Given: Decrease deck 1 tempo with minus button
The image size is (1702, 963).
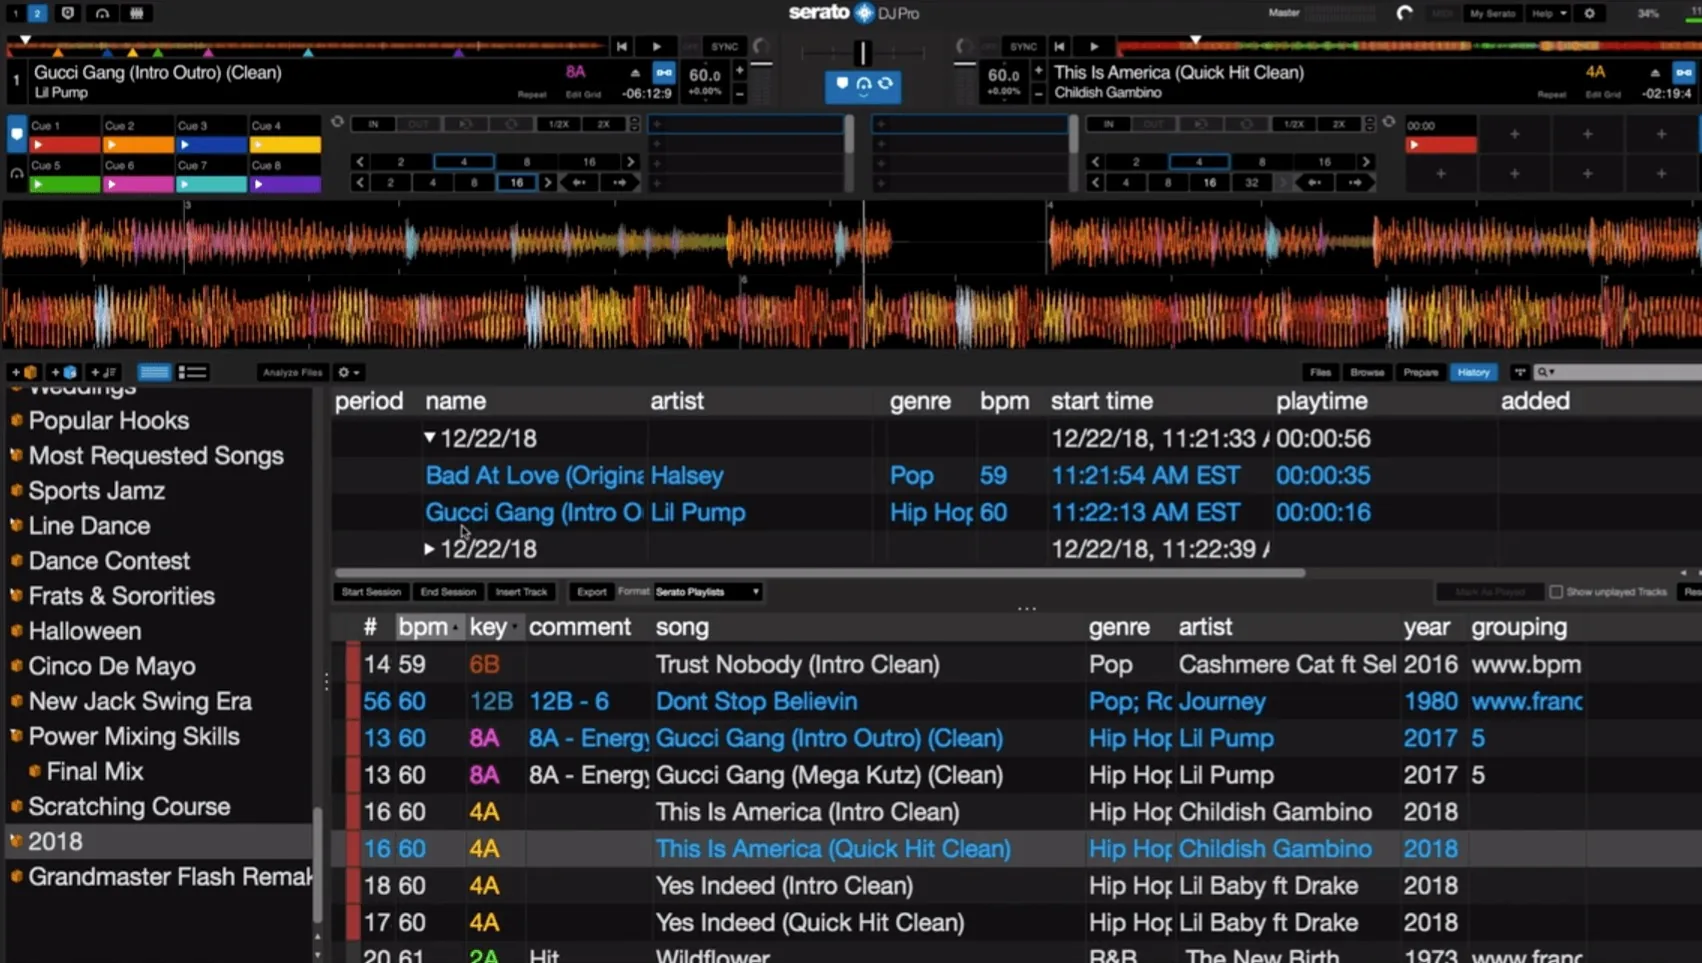Looking at the screenshot, I should [740, 93].
